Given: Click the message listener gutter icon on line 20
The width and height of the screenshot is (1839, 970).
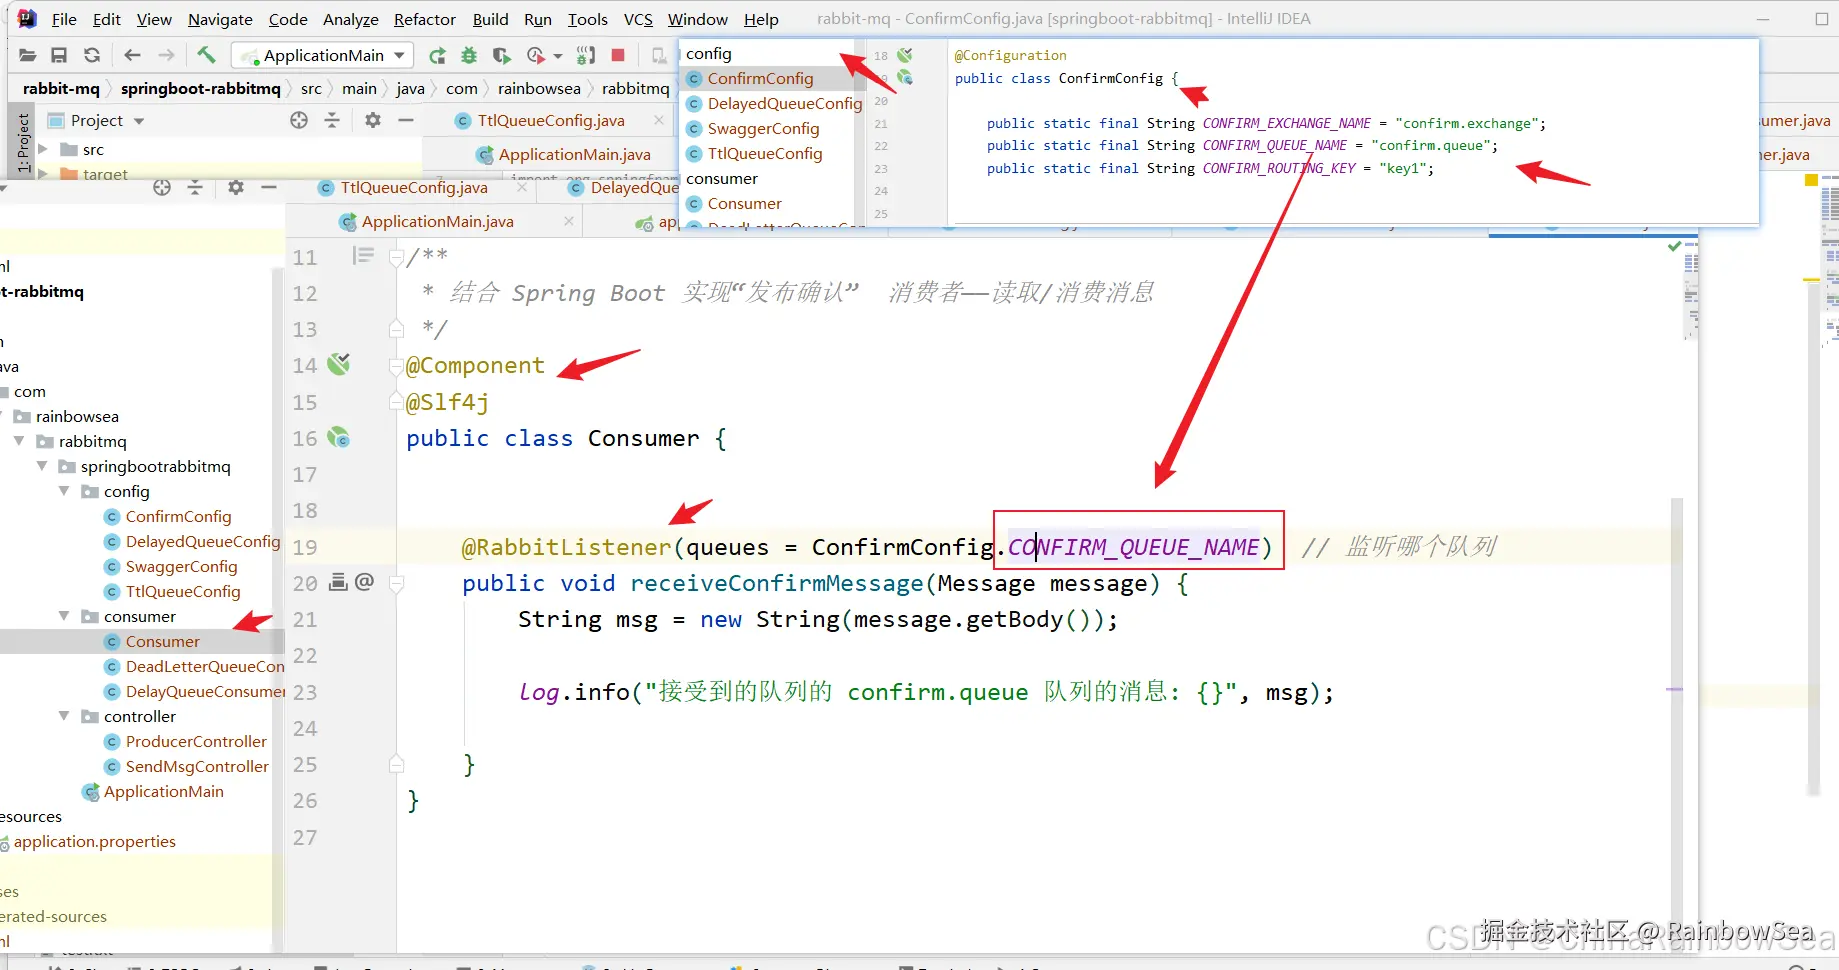Looking at the screenshot, I should (338, 581).
